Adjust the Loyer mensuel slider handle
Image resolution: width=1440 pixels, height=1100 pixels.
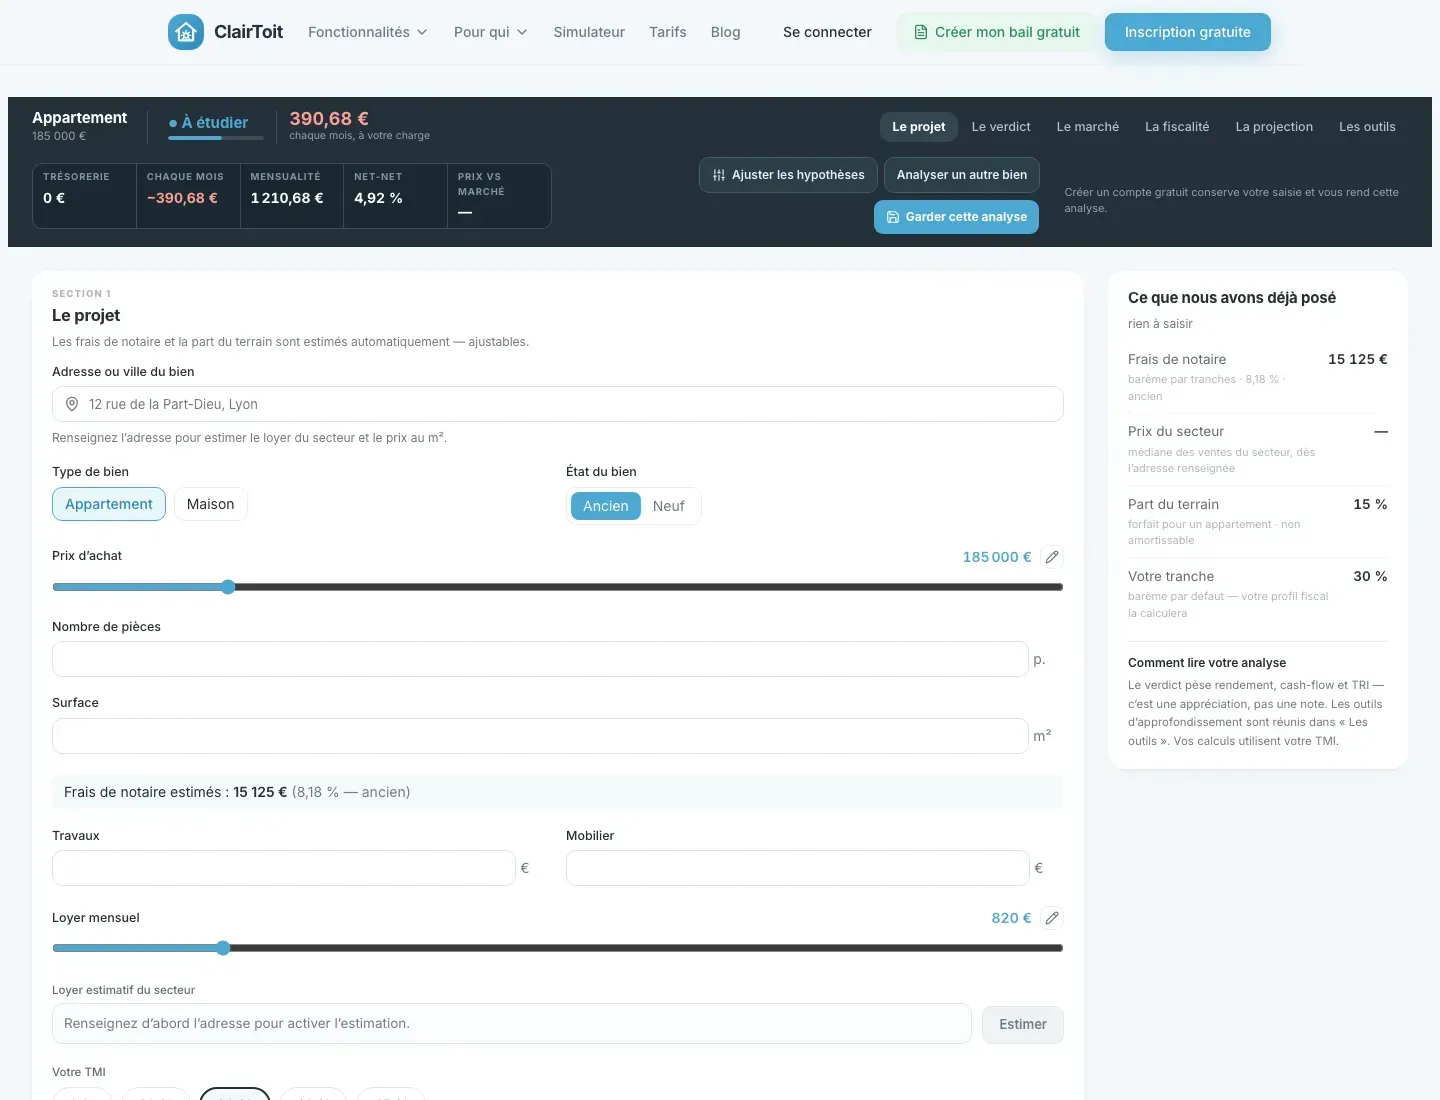(223, 948)
